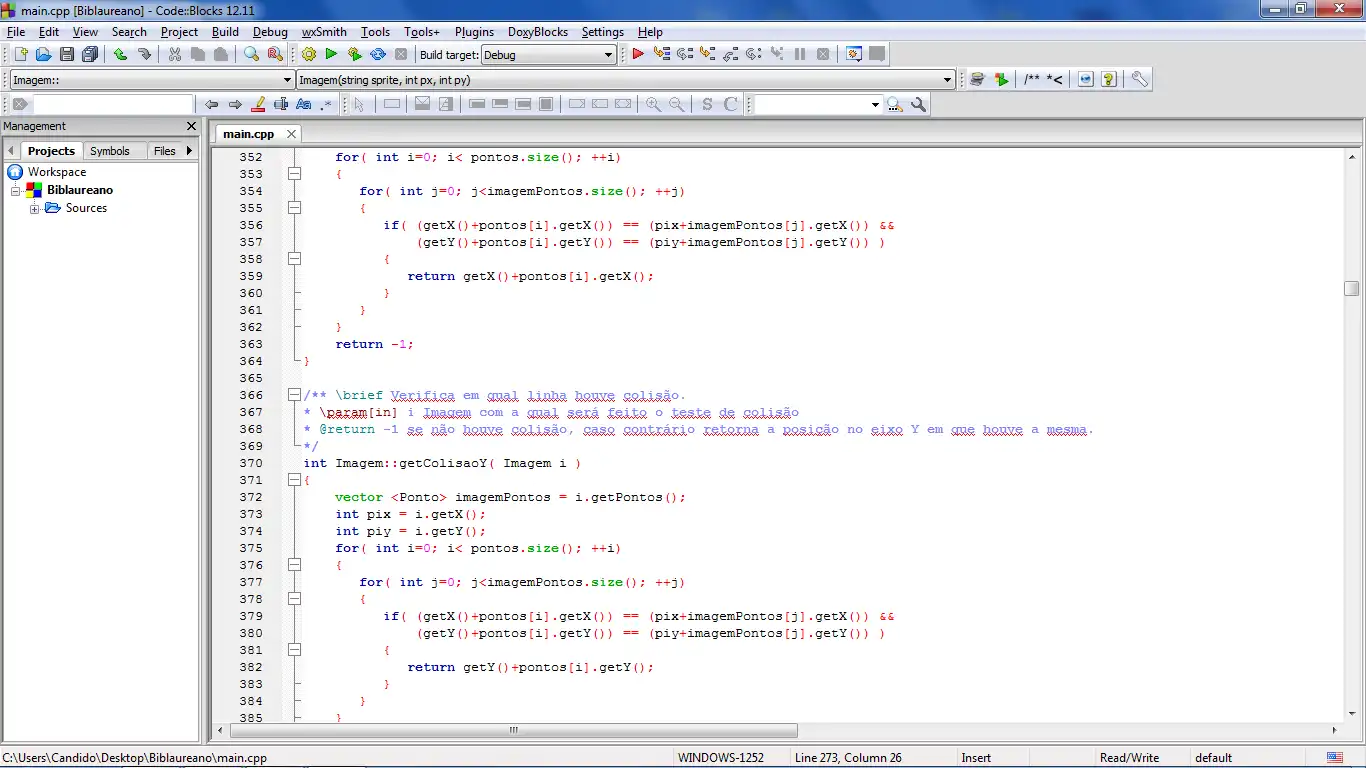Open Find with magnifier icon
This screenshot has width=1366, height=768.
251,54
